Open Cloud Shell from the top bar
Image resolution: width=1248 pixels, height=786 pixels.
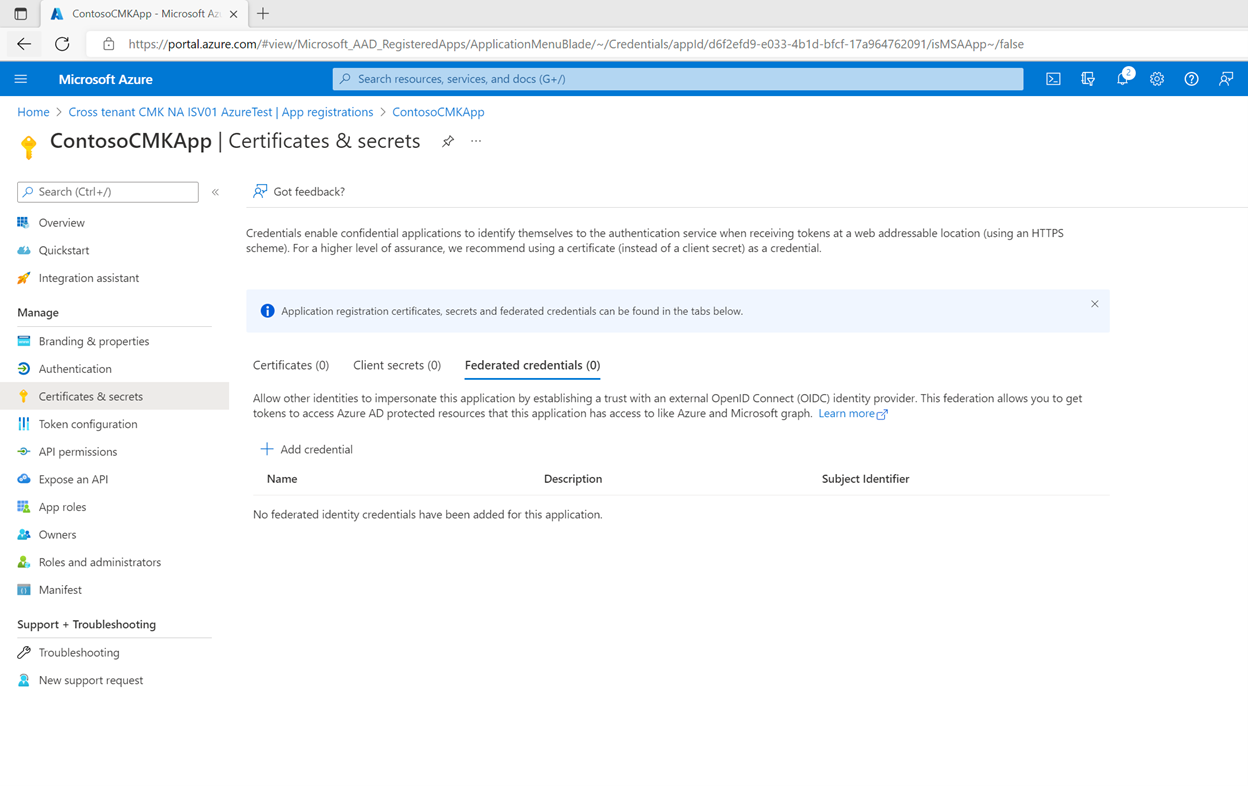click(x=1052, y=79)
